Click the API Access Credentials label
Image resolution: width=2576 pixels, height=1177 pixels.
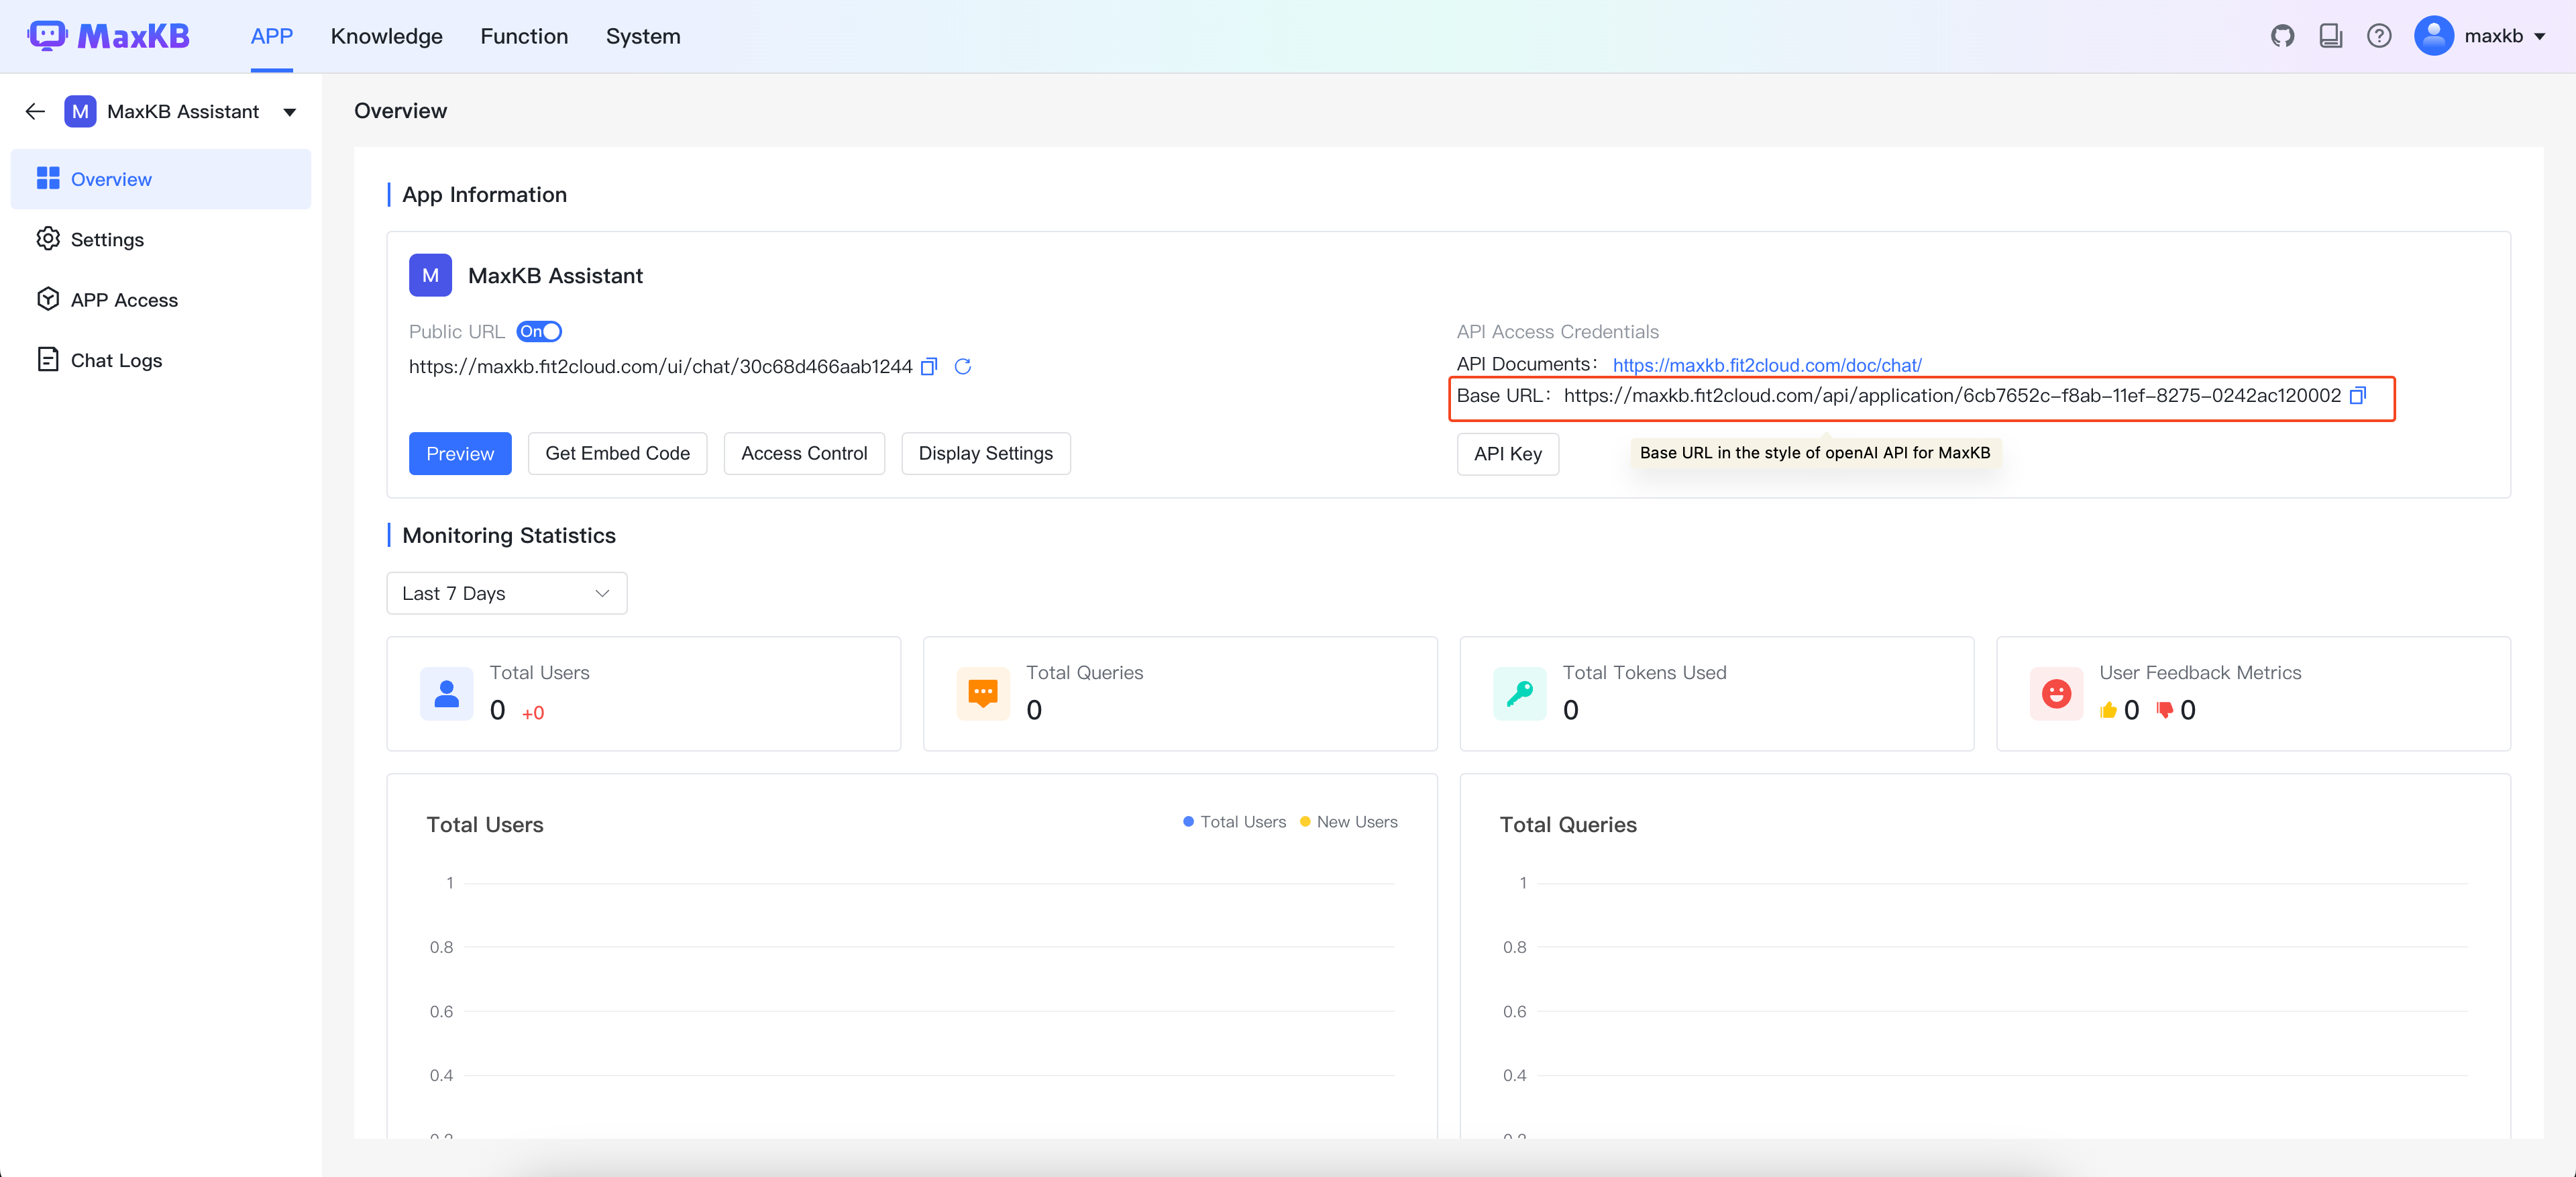point(1557,331)
